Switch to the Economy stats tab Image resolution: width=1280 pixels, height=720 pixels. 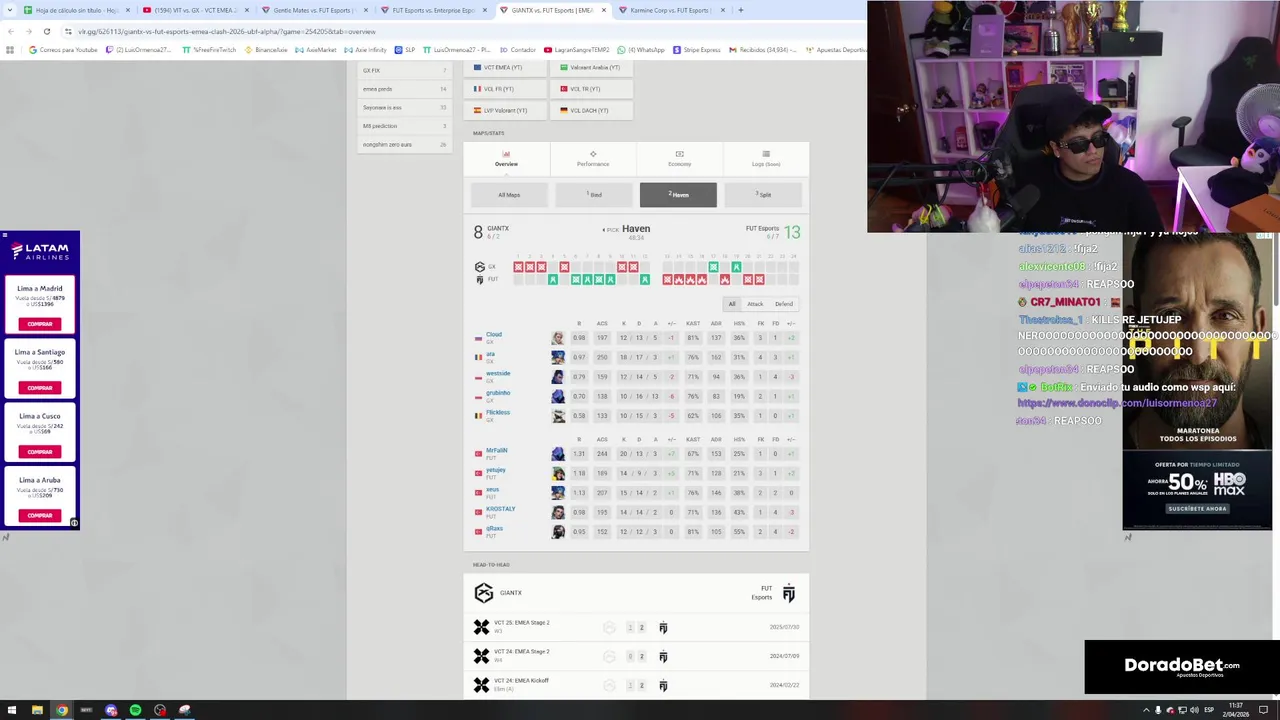(679, 159)
